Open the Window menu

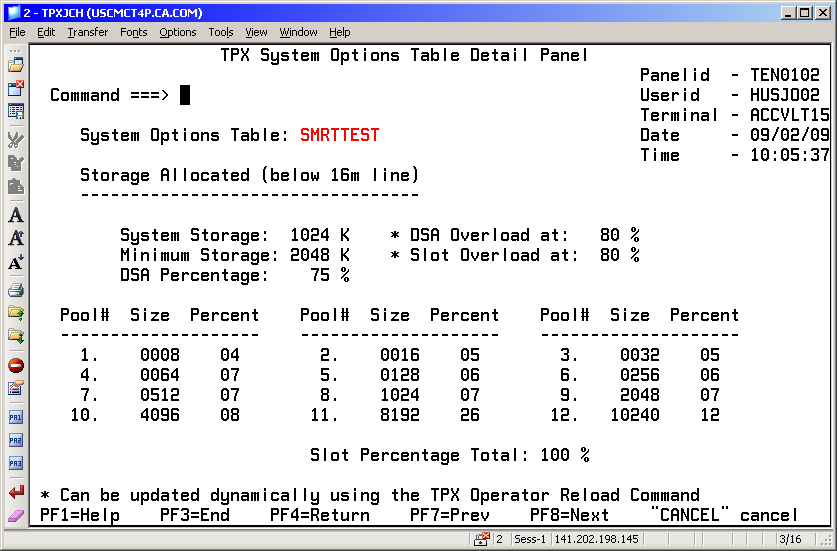[298, 32]
